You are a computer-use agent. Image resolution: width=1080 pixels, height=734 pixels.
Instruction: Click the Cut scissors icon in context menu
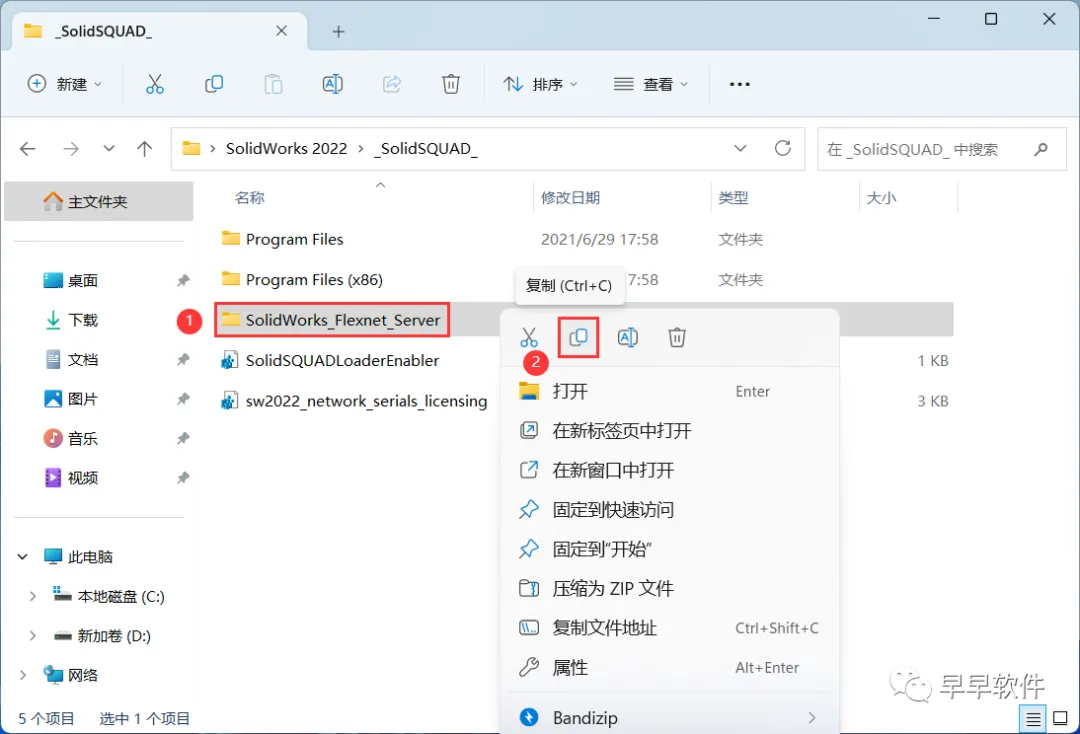point(529,337)
